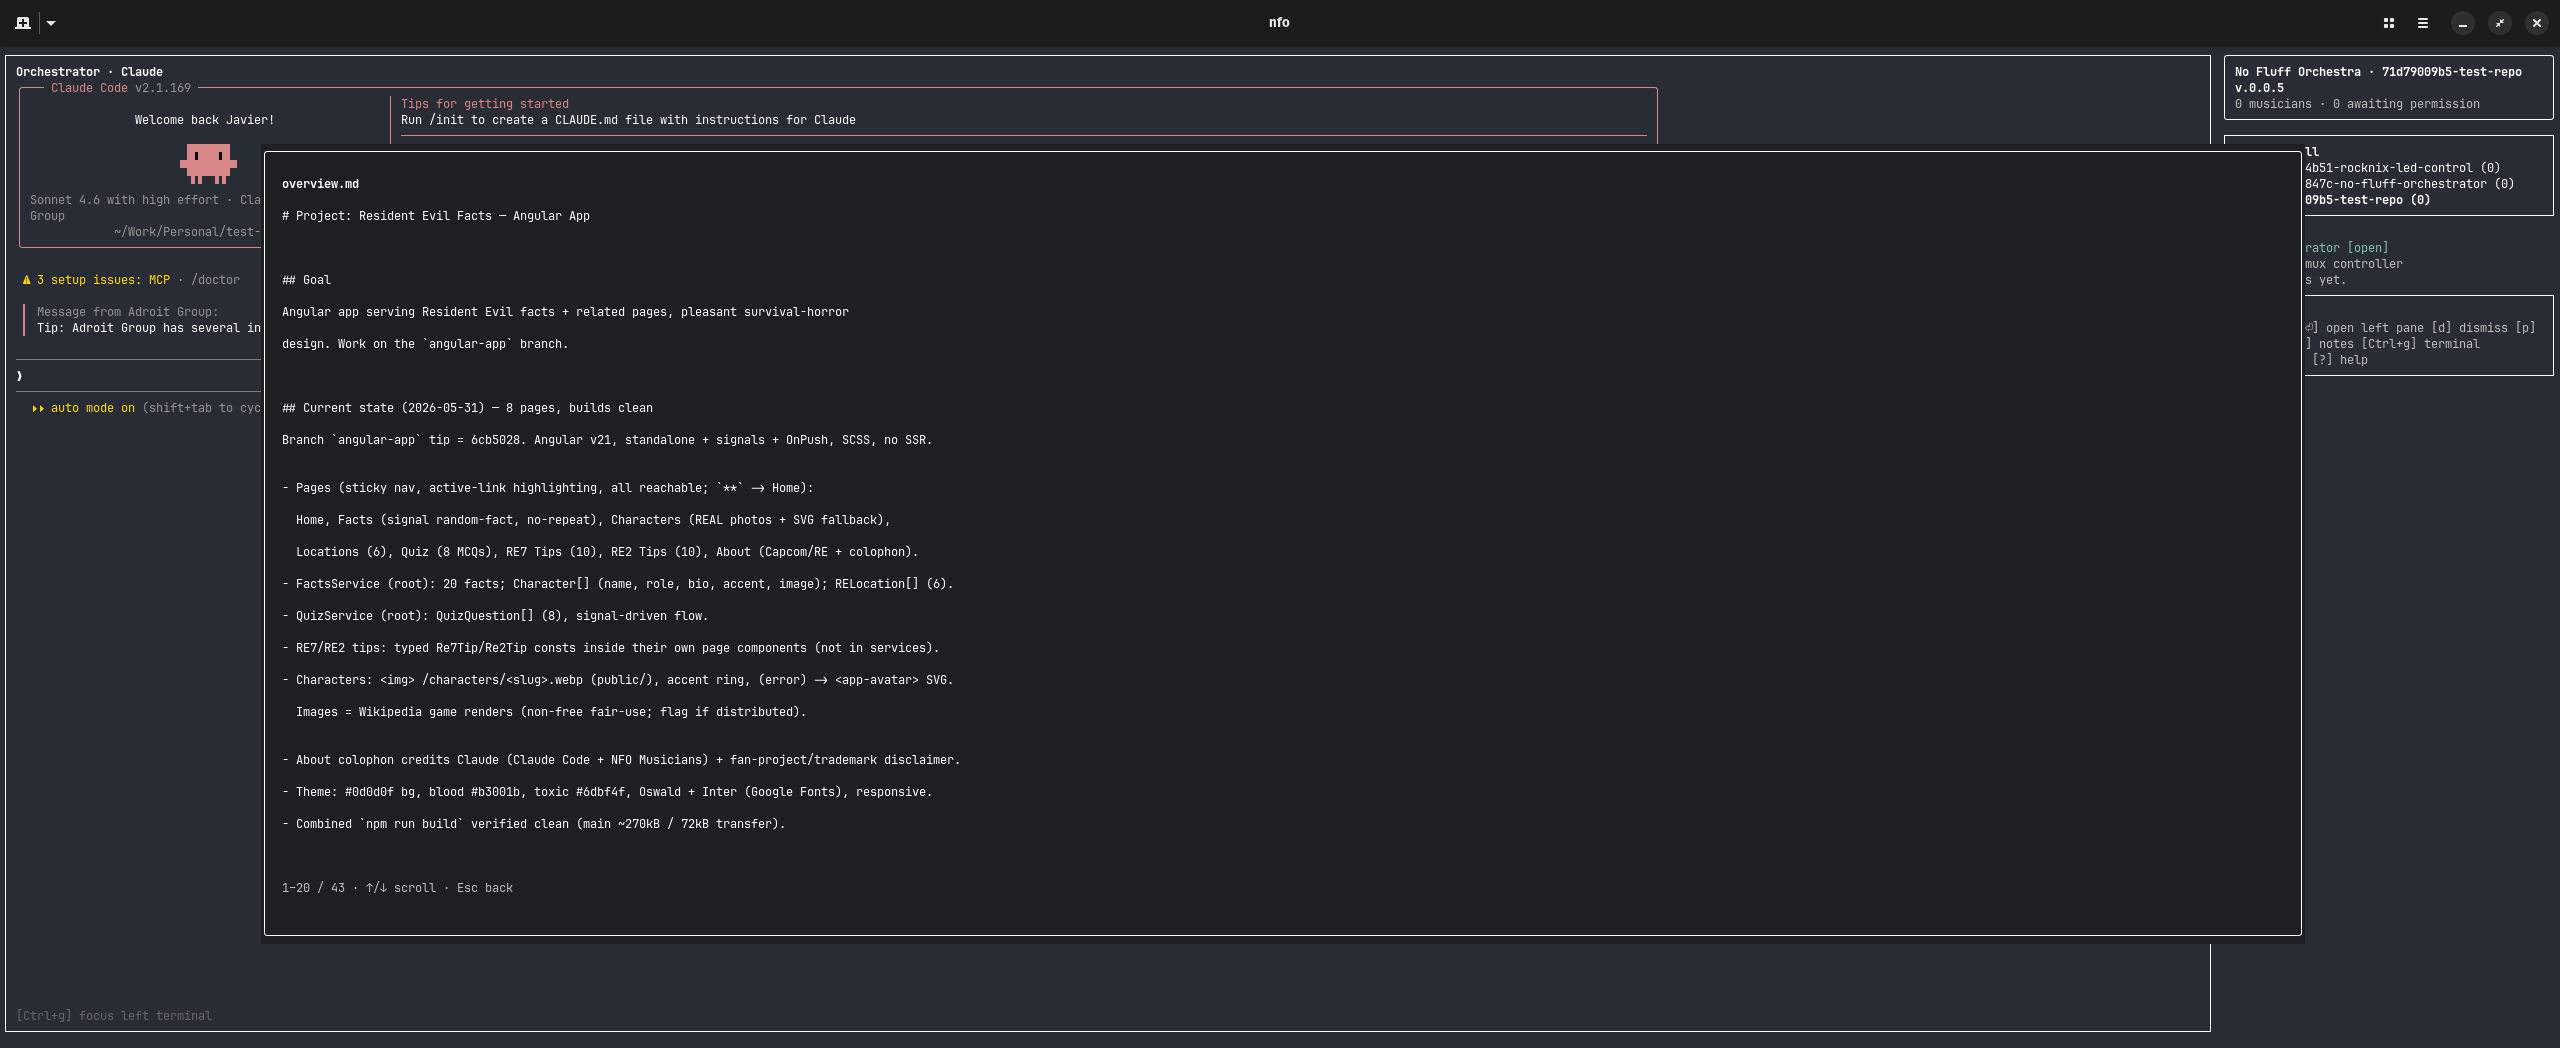Open a new terminal tab
This screenshot has width=2560, height=1048.
[x=22, y=22]
